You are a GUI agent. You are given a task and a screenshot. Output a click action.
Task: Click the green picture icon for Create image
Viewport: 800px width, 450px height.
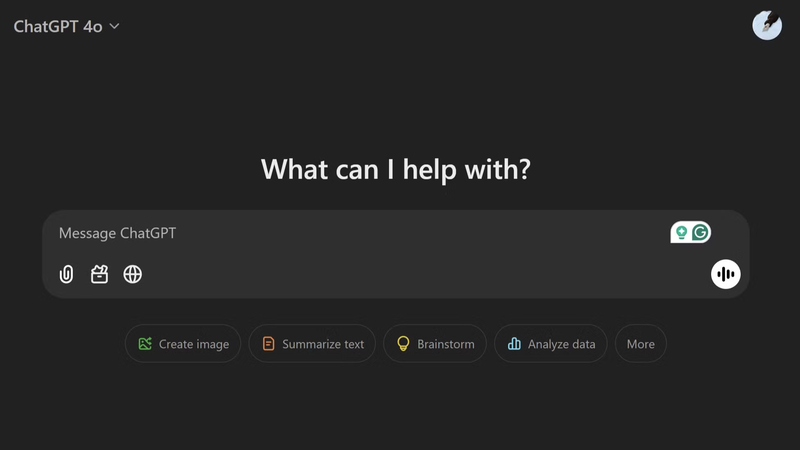click(145, 344)
